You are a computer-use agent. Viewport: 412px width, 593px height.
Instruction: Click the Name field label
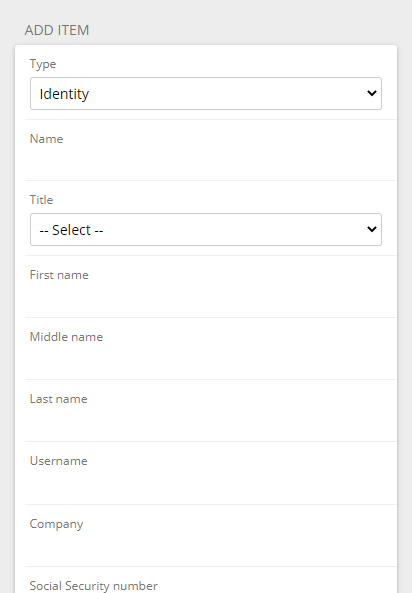(x=46, y=139)
